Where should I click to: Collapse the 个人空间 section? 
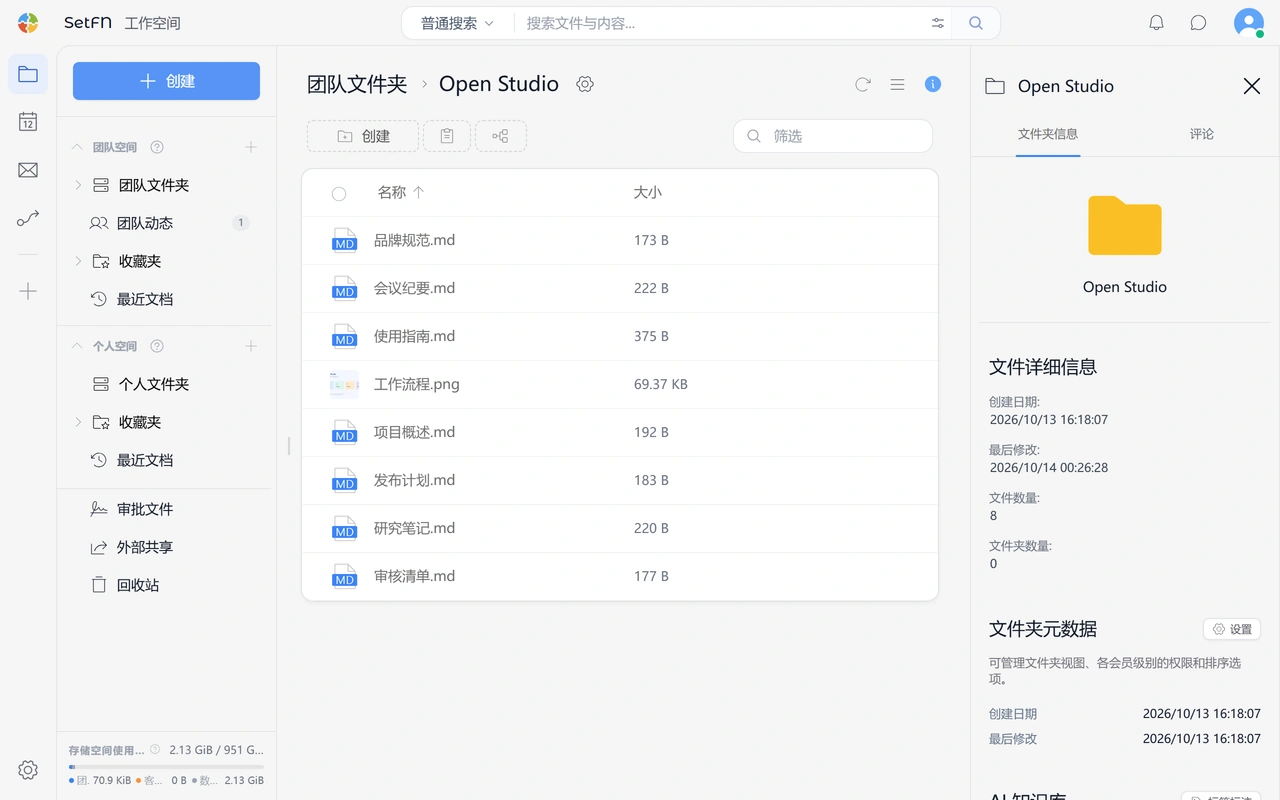click(x=77, y=346)
